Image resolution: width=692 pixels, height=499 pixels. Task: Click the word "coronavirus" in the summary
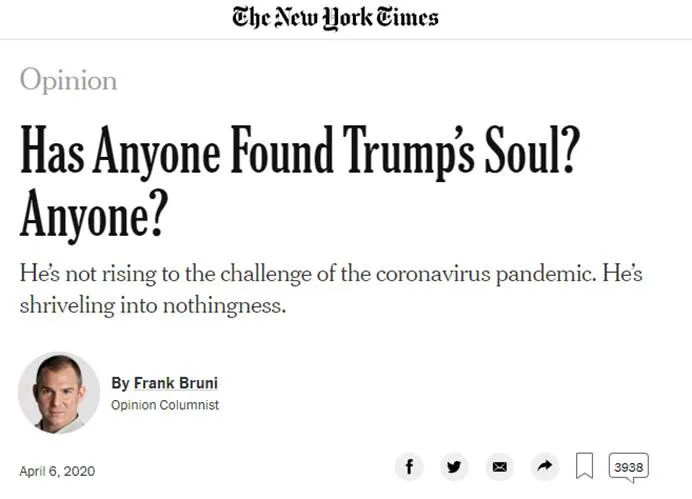[433, 274]
